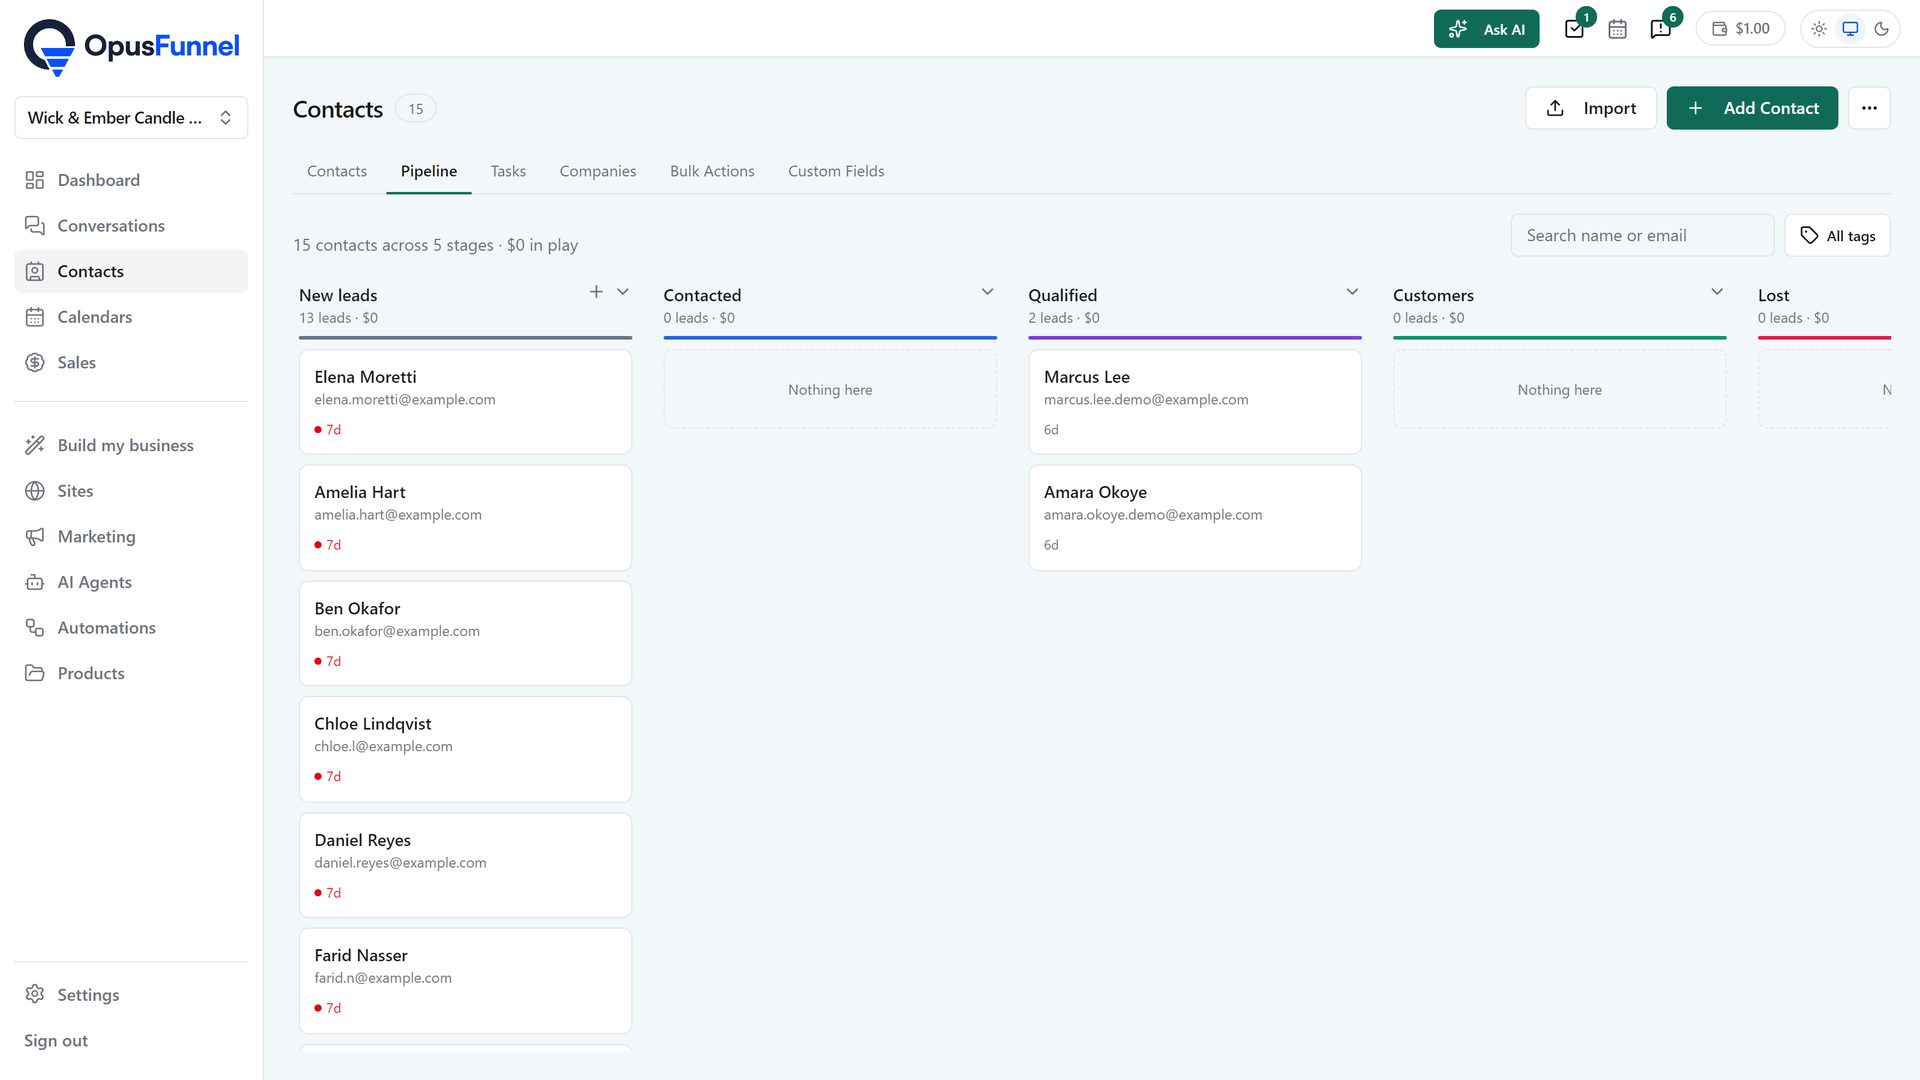This screenshot has height=1080, width=1920.
Task: Open Sales in the sidebar
Action: [131, 363]
